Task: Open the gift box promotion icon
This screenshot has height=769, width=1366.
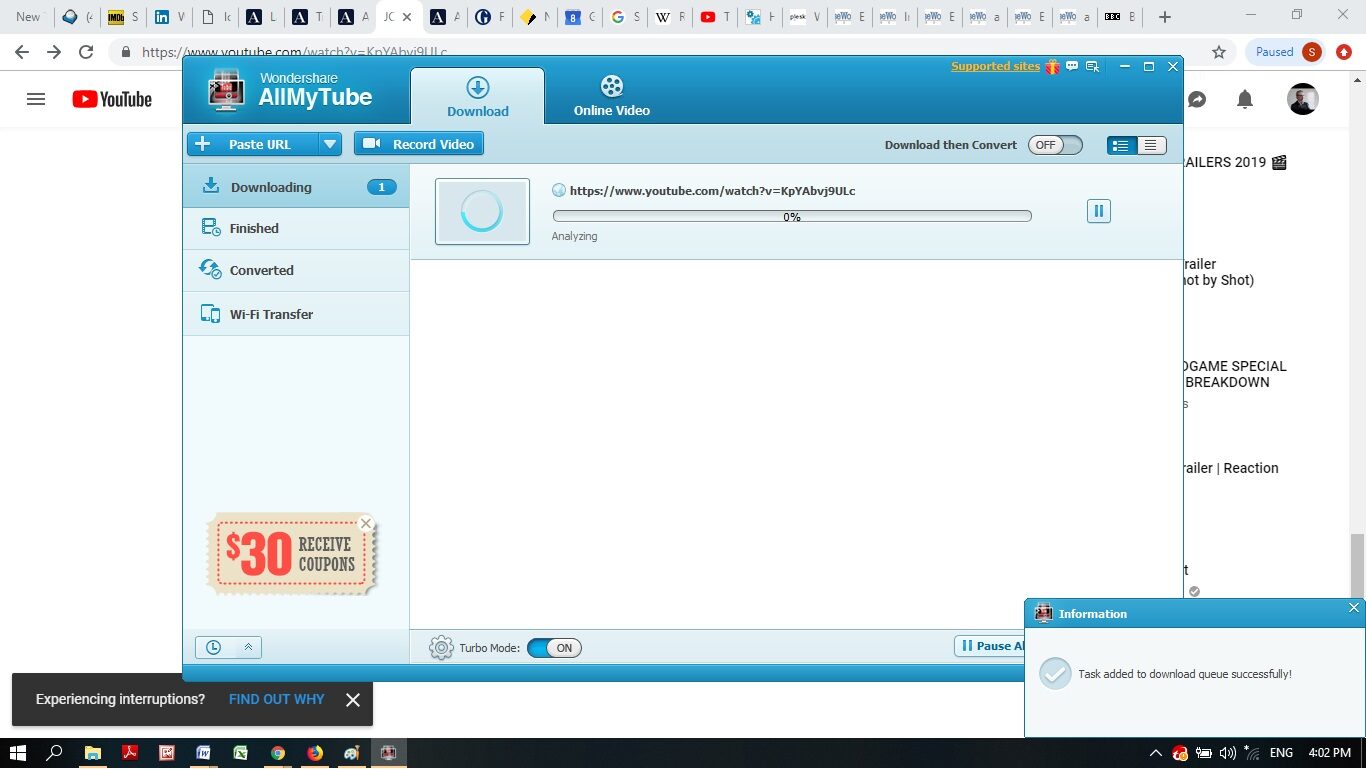Action: click(x=1052, y=67)
